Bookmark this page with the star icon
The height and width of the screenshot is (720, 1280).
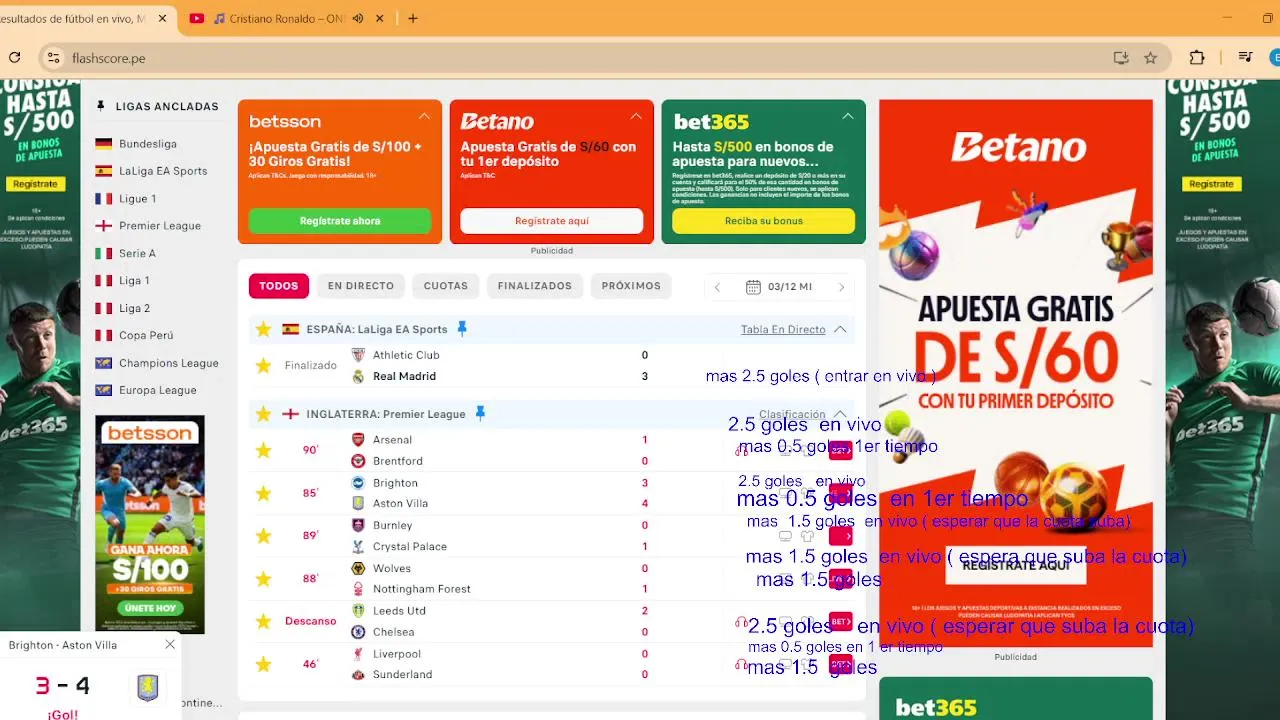(x=1151, y=58)
